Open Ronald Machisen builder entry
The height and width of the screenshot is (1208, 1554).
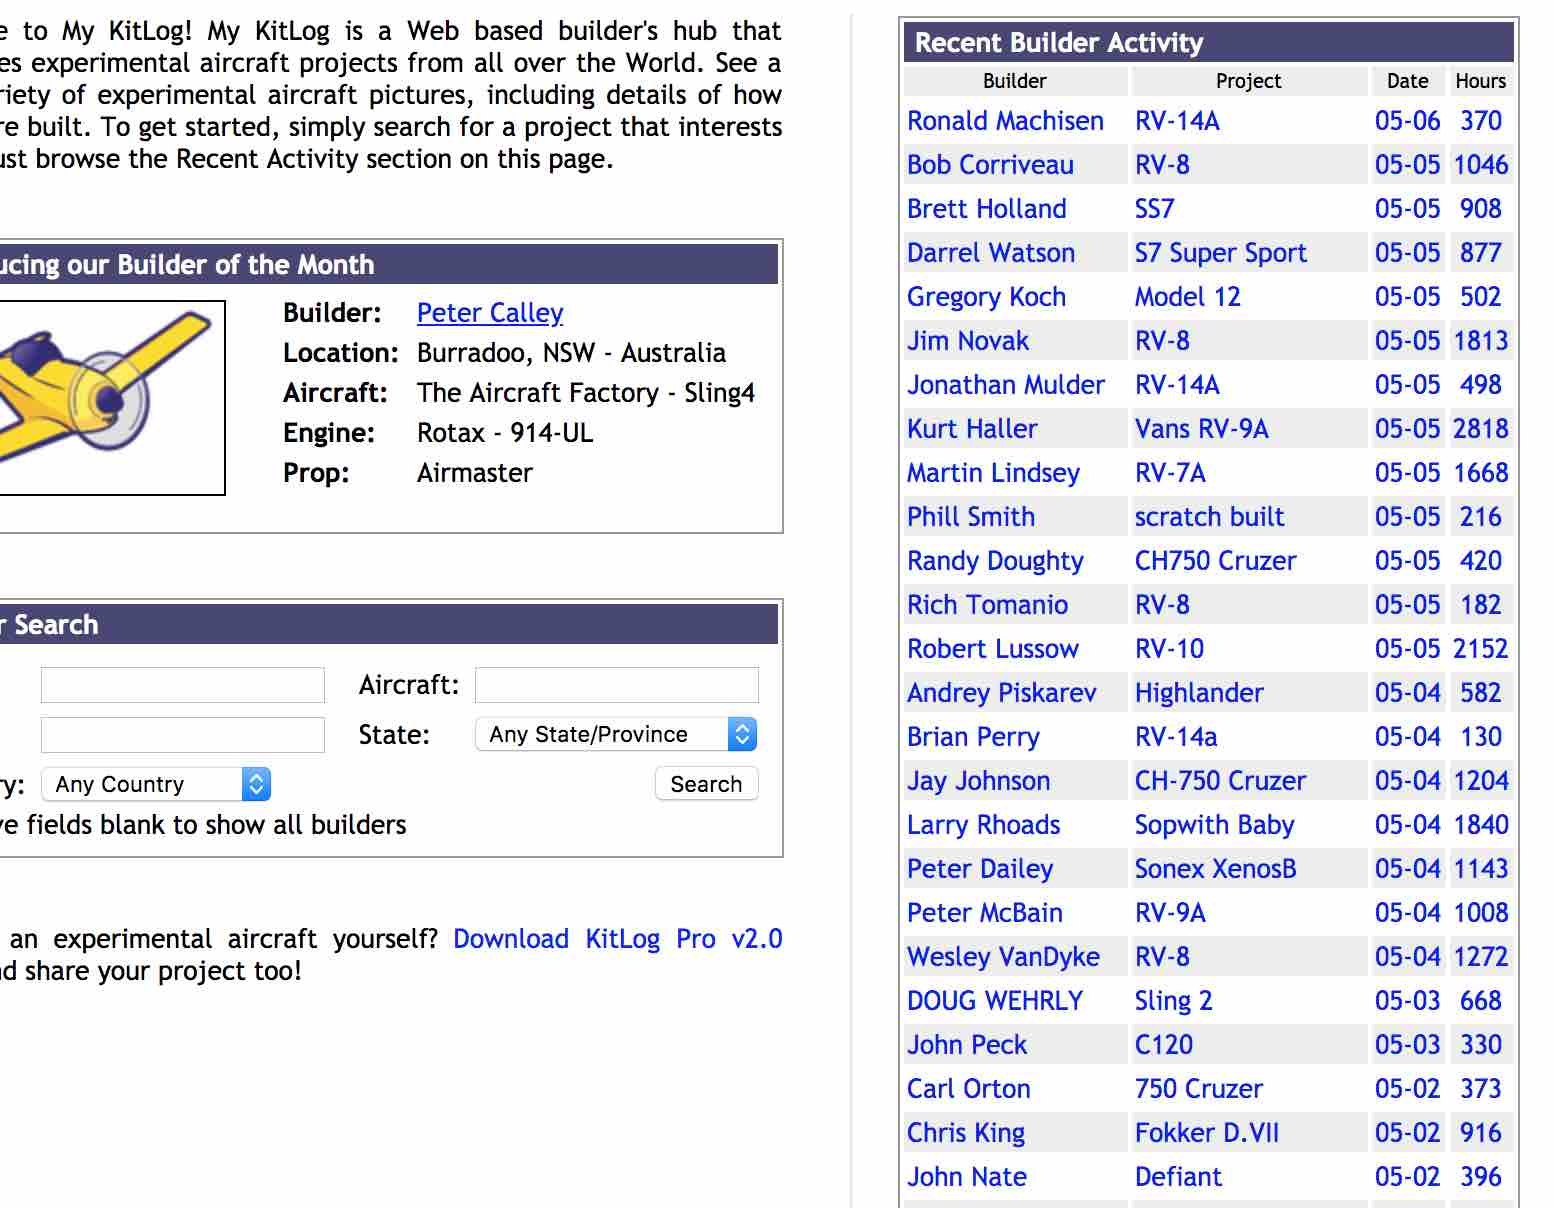(x=1005, y=121)
